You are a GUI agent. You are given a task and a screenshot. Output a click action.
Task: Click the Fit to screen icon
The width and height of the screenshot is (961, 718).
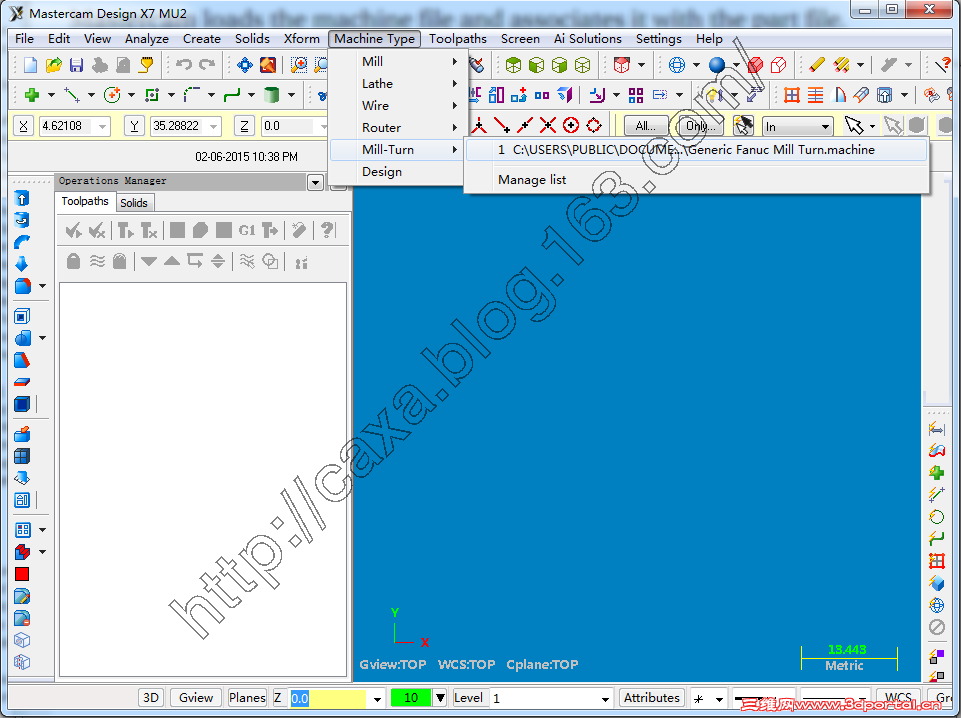coord(245,65)
